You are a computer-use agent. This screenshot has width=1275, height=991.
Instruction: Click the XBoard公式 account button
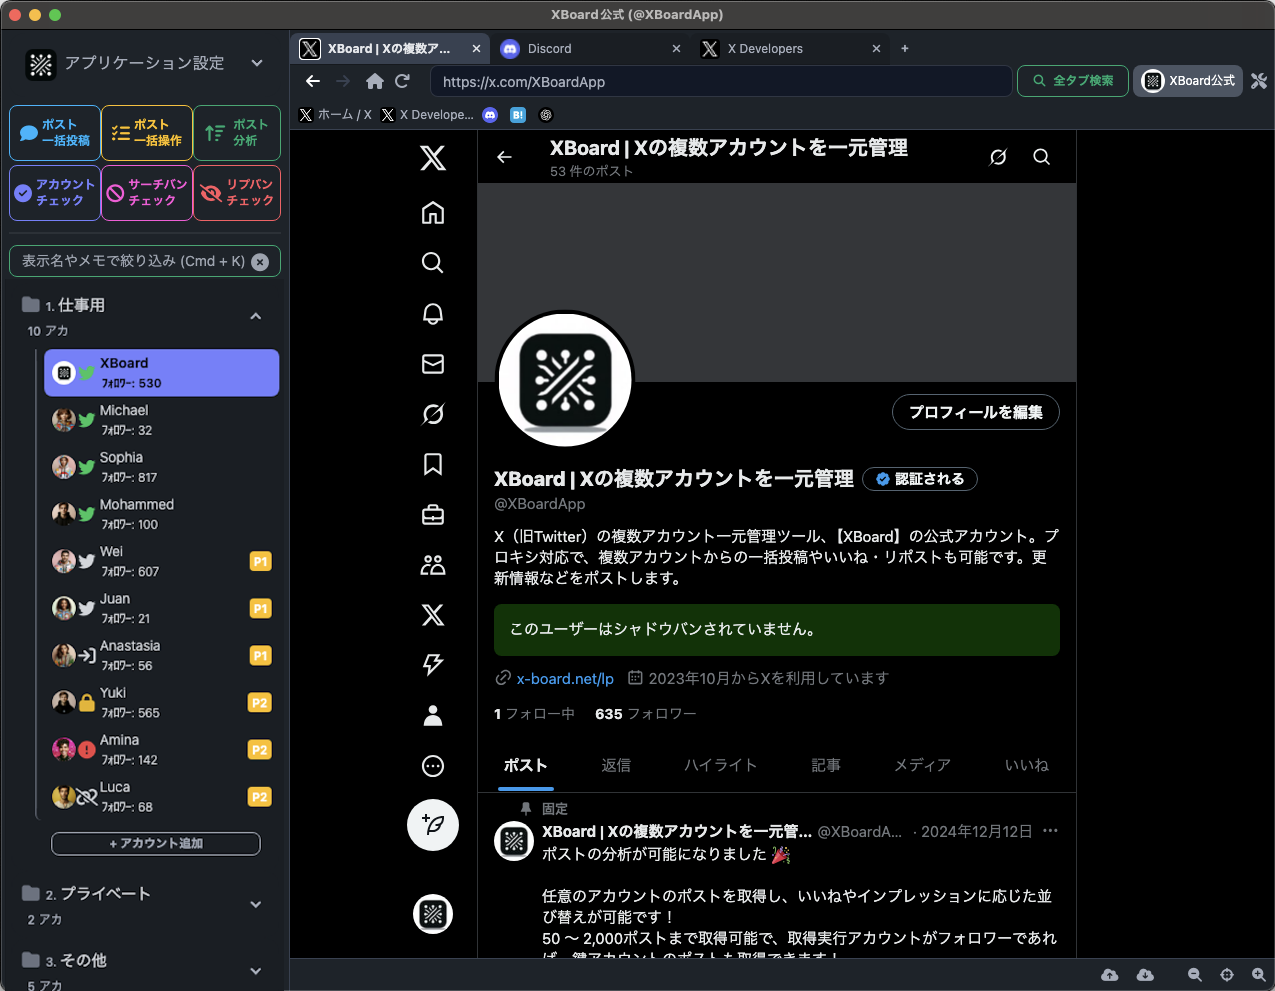pyautogui.click(x=1188, y=81)
